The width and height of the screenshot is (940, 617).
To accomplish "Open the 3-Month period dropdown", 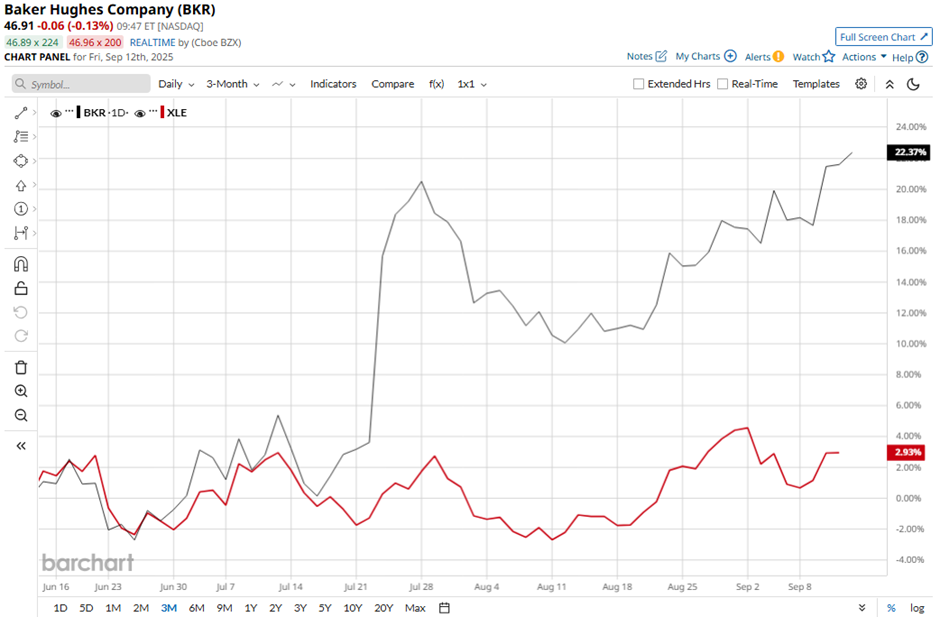I will [x=233, y=84].
